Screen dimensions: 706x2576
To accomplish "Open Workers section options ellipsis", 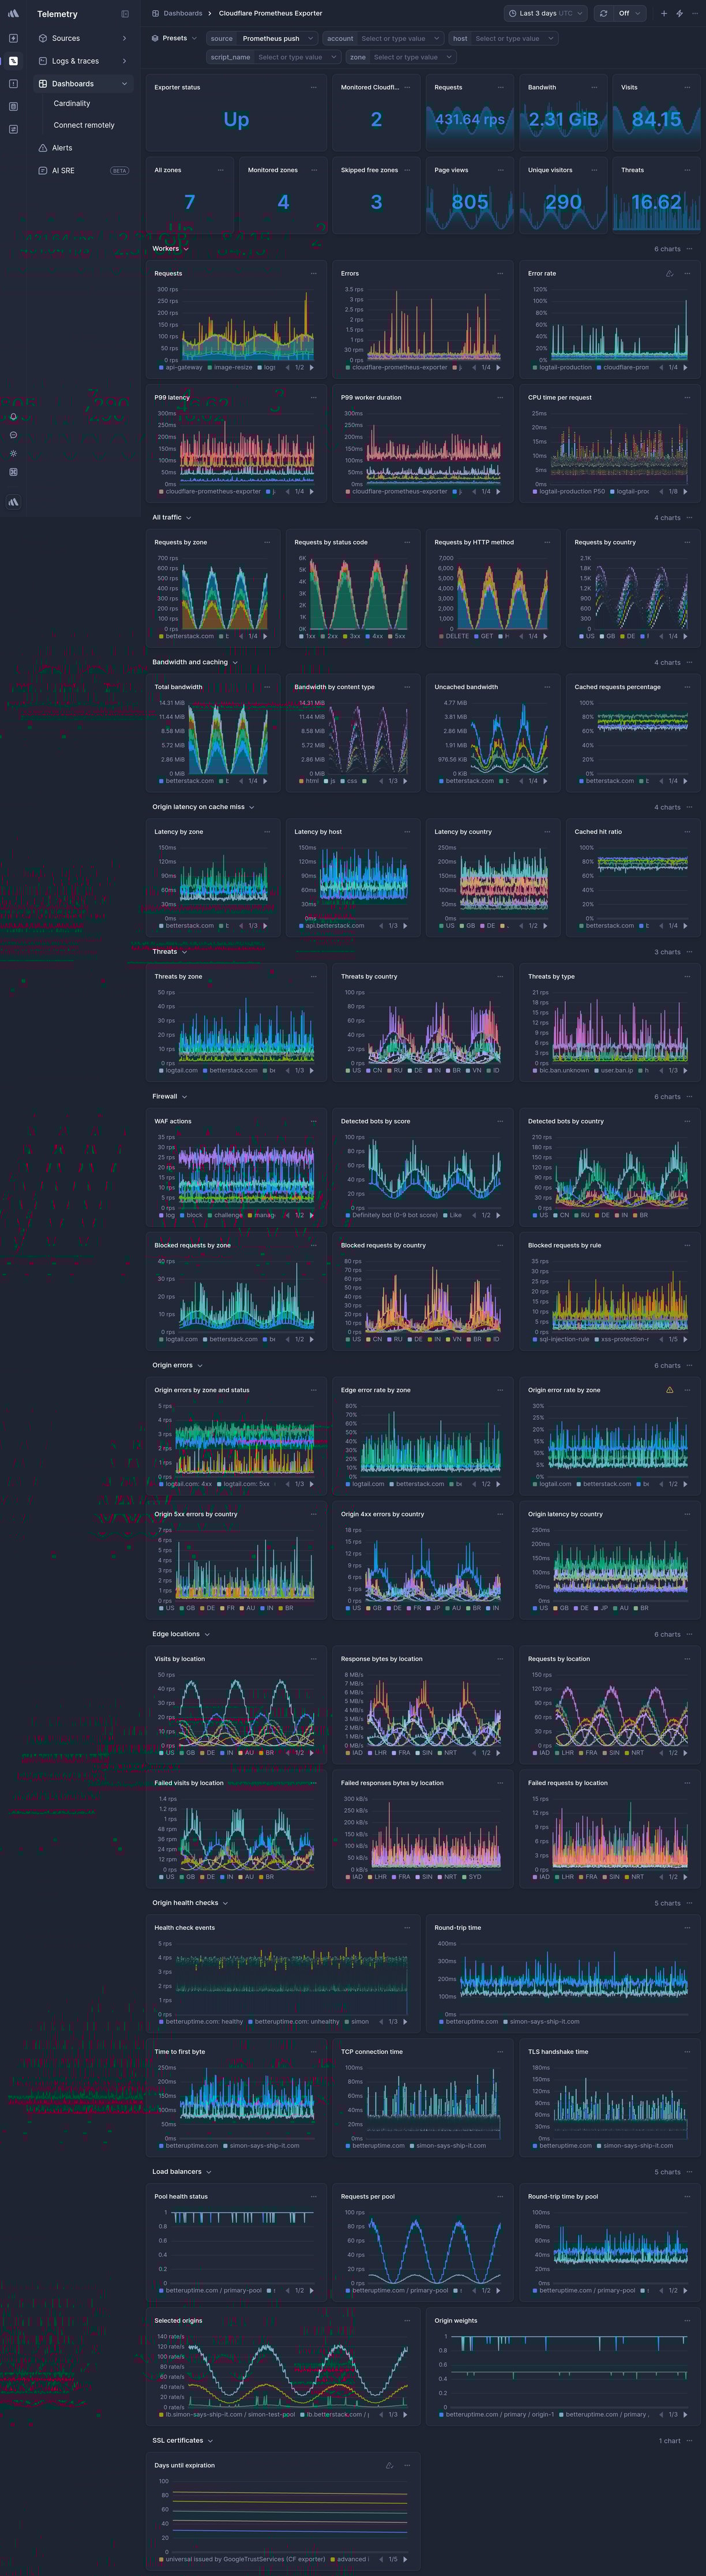I will [689, 249].
